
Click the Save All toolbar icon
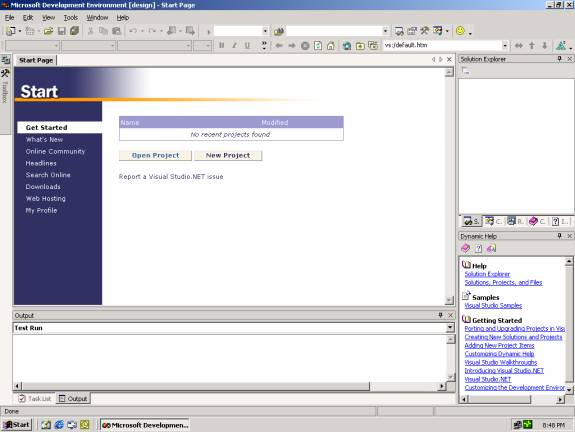[74, 31]
